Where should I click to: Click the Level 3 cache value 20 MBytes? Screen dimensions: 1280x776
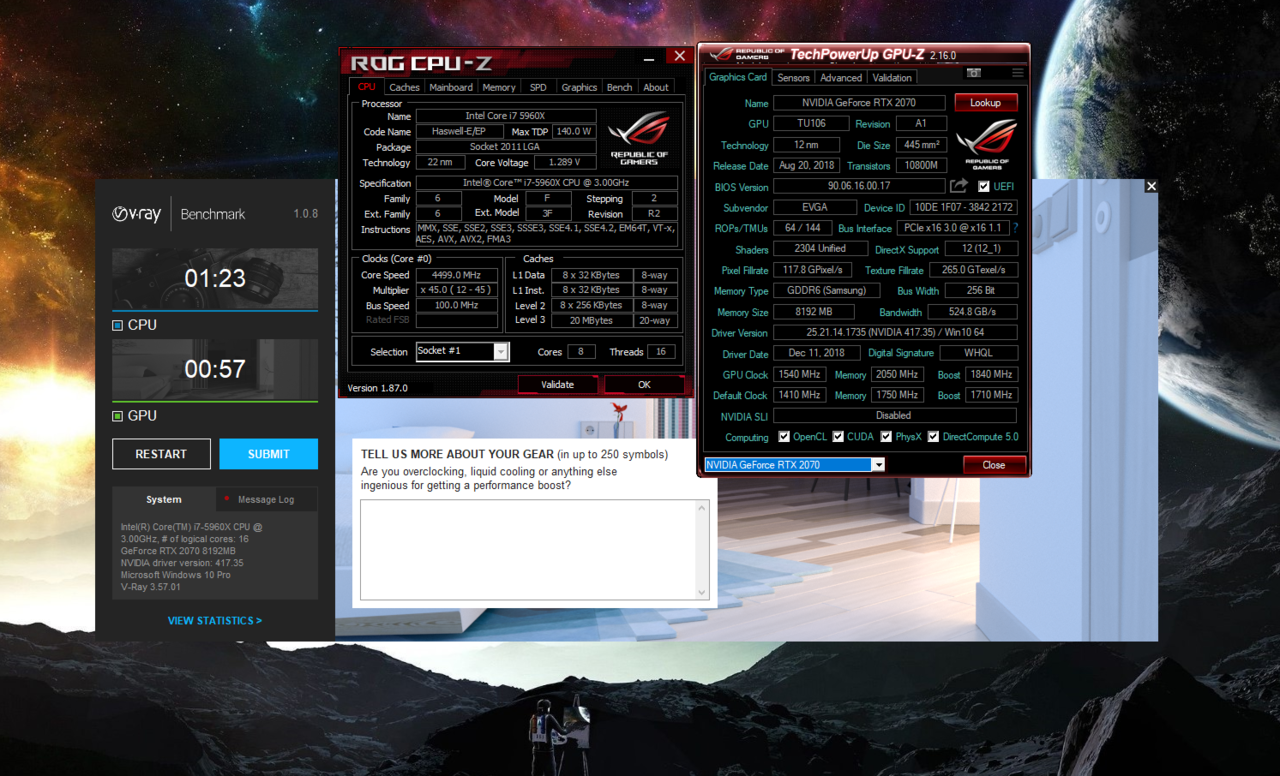click(592, 320)
